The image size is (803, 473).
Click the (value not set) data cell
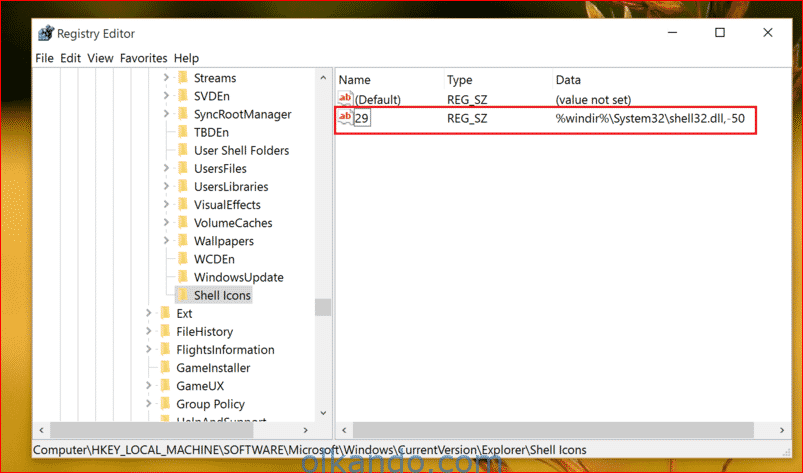593,99
